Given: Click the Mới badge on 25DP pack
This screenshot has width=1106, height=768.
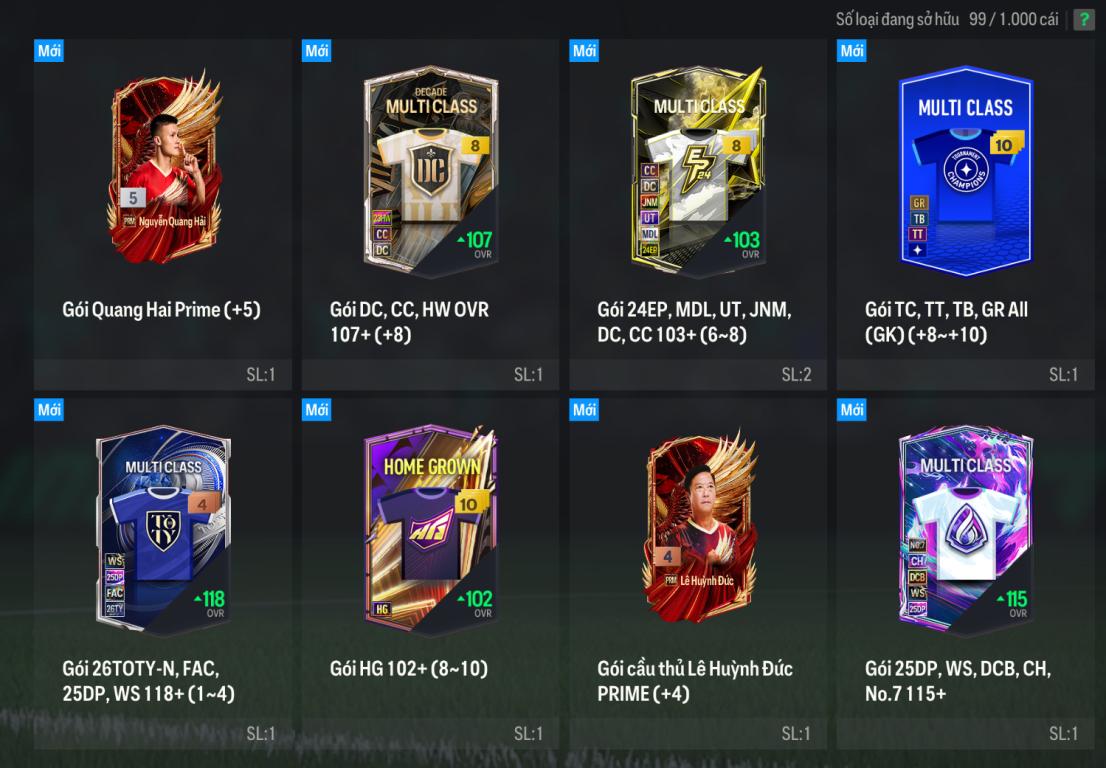Looking at the screenshot, I should (851, 409).
